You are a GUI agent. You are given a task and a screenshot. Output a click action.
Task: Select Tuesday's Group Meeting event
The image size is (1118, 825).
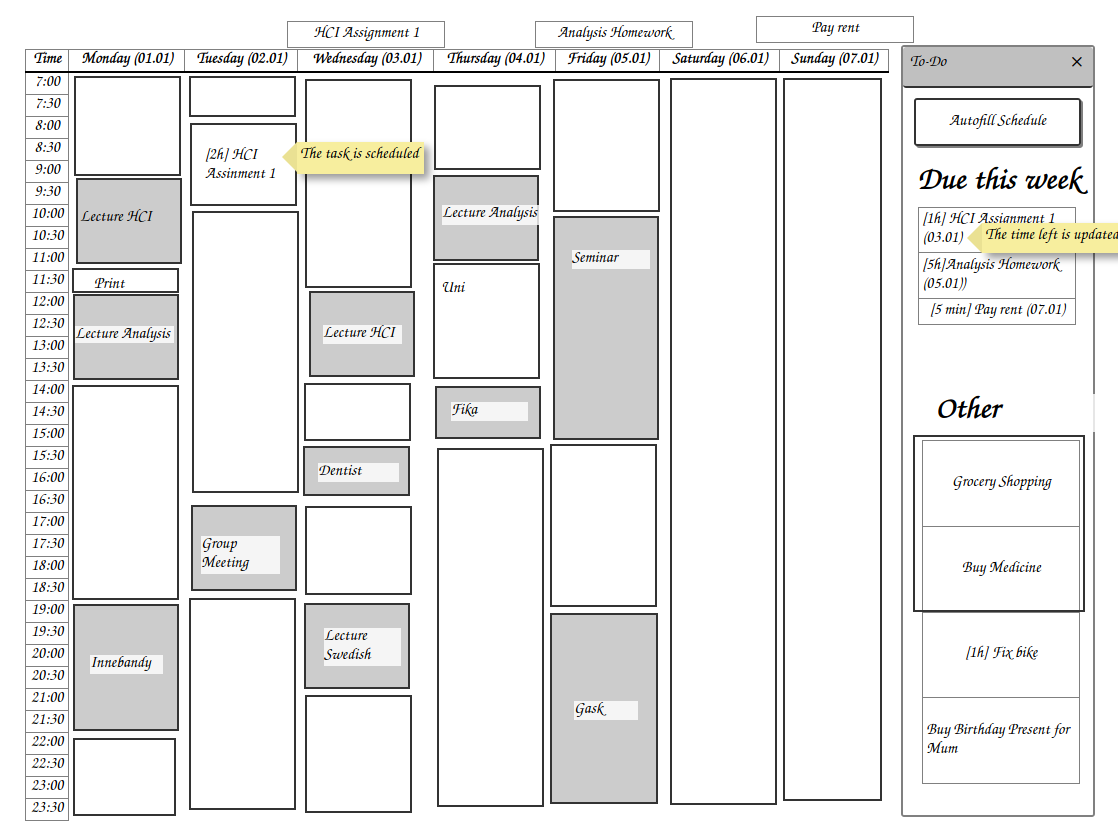pos(244,548)
